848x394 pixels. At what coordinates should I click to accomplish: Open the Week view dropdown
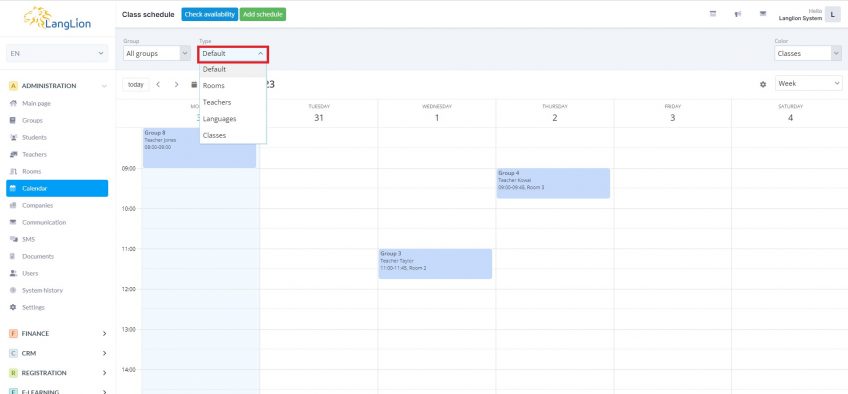point(809,83)
